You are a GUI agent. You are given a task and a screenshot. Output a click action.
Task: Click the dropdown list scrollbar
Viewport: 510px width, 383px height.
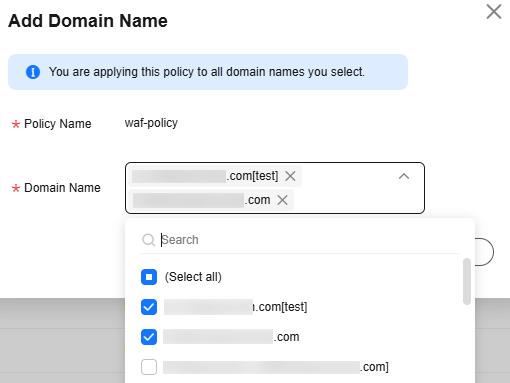pos(467,282)
